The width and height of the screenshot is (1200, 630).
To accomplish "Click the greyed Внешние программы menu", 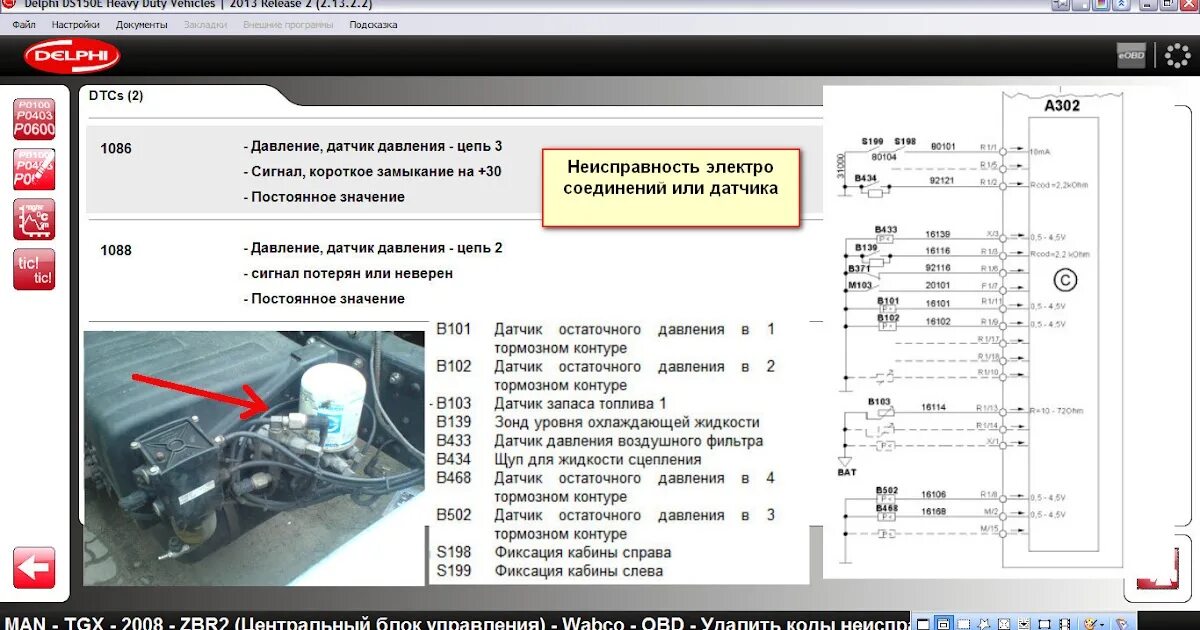I will (288, 24).
